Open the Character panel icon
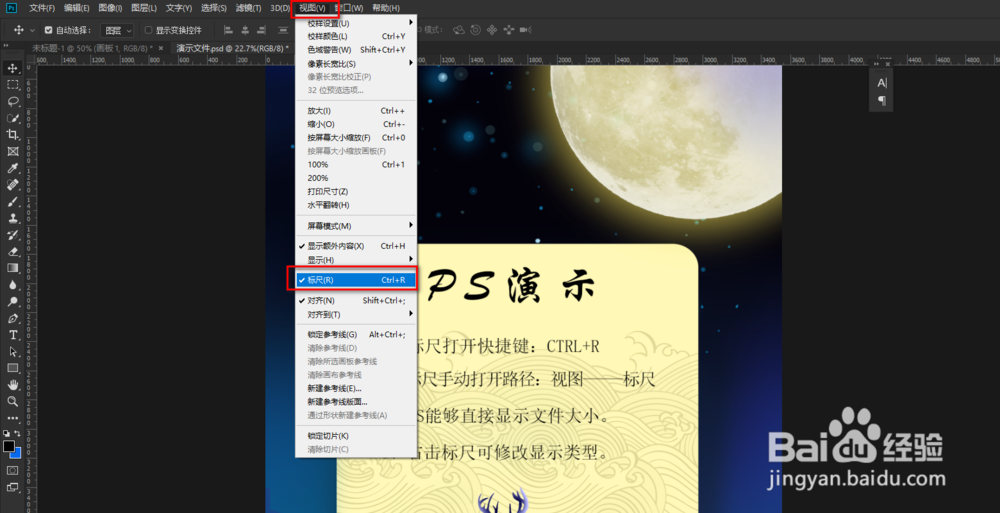This screenshot has height=513, width=1000. [x=882, y=83]
